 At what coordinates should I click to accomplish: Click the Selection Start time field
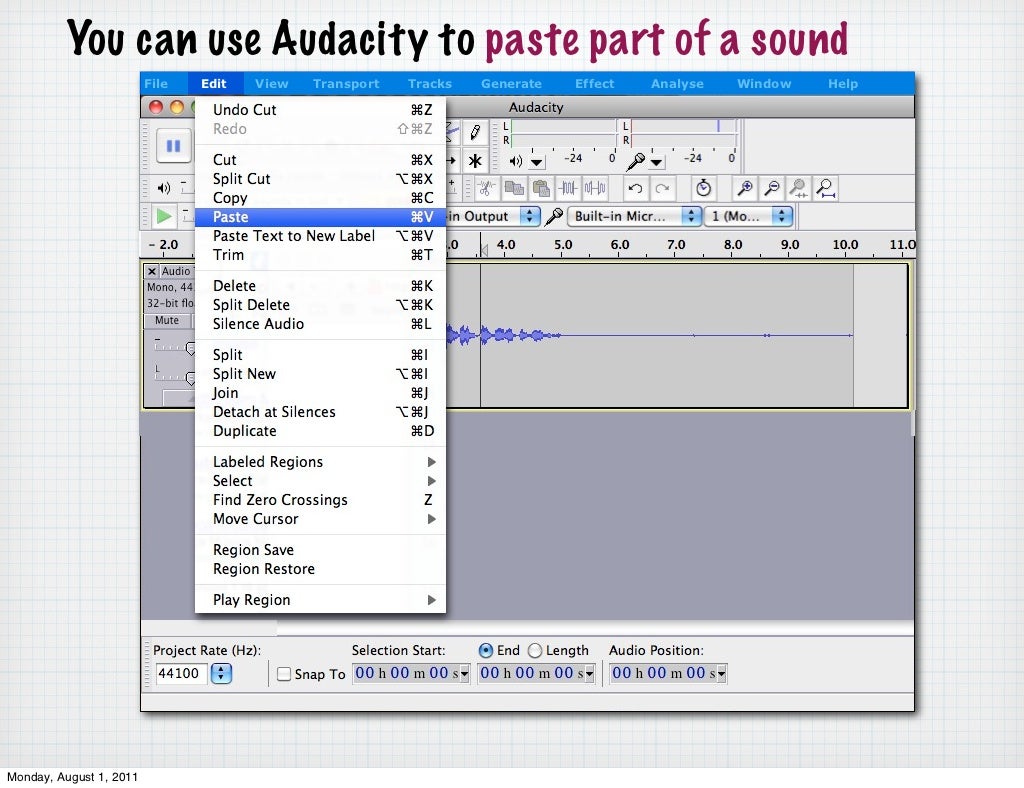point(406,673)
